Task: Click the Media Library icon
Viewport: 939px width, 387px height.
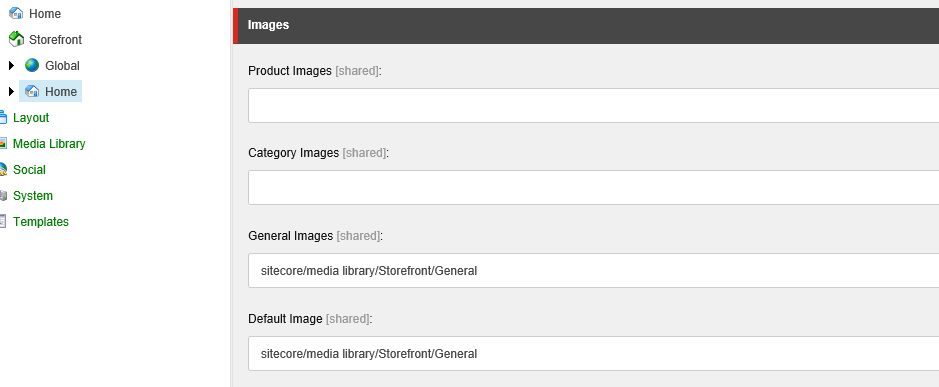Action: click(3, 144)
